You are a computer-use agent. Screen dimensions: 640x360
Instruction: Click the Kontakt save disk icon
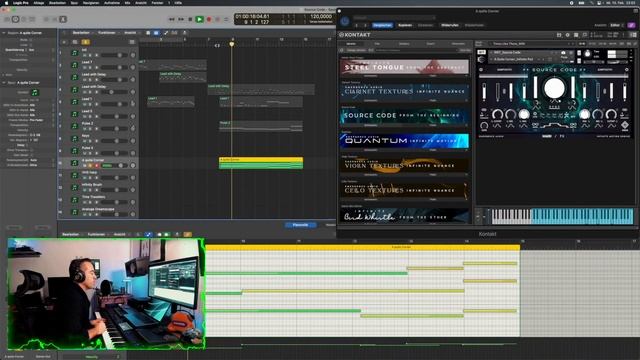click(559, 35)
